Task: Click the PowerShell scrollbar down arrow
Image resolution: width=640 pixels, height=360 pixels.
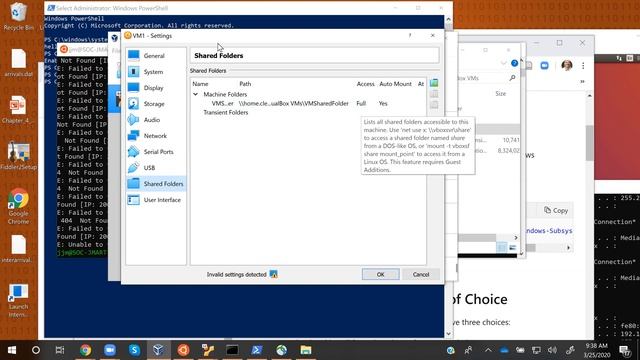Action: coord(448,334)
